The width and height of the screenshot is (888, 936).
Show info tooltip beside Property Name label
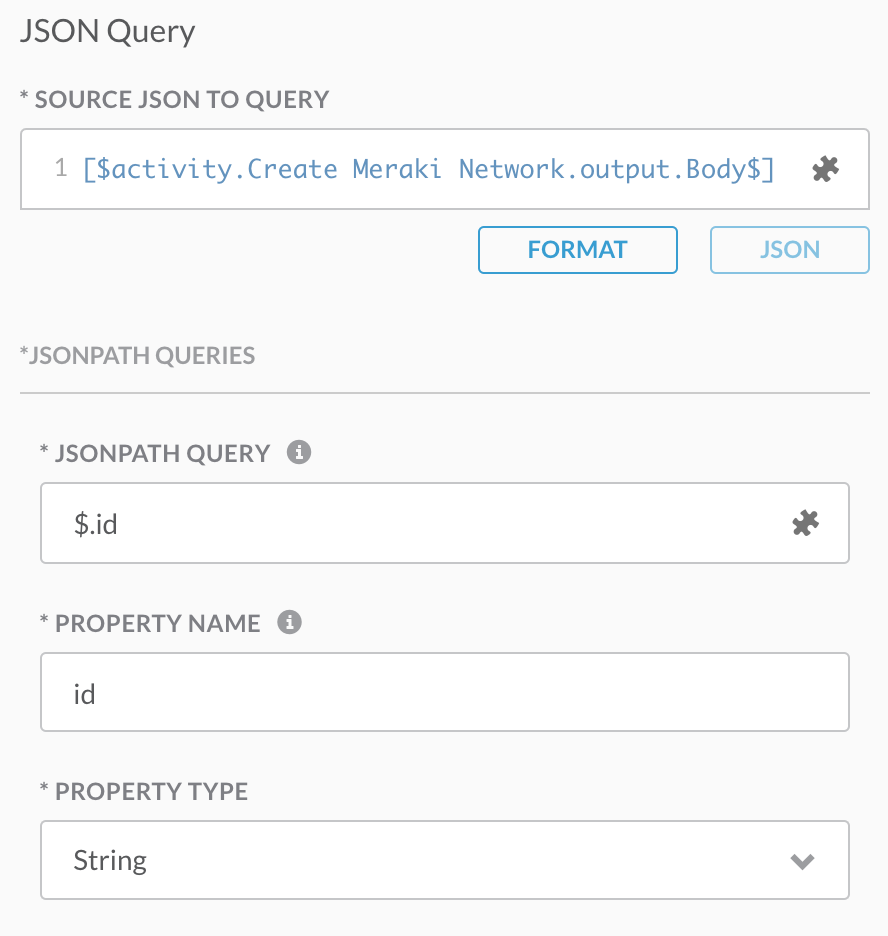click(x=288, y=622)
